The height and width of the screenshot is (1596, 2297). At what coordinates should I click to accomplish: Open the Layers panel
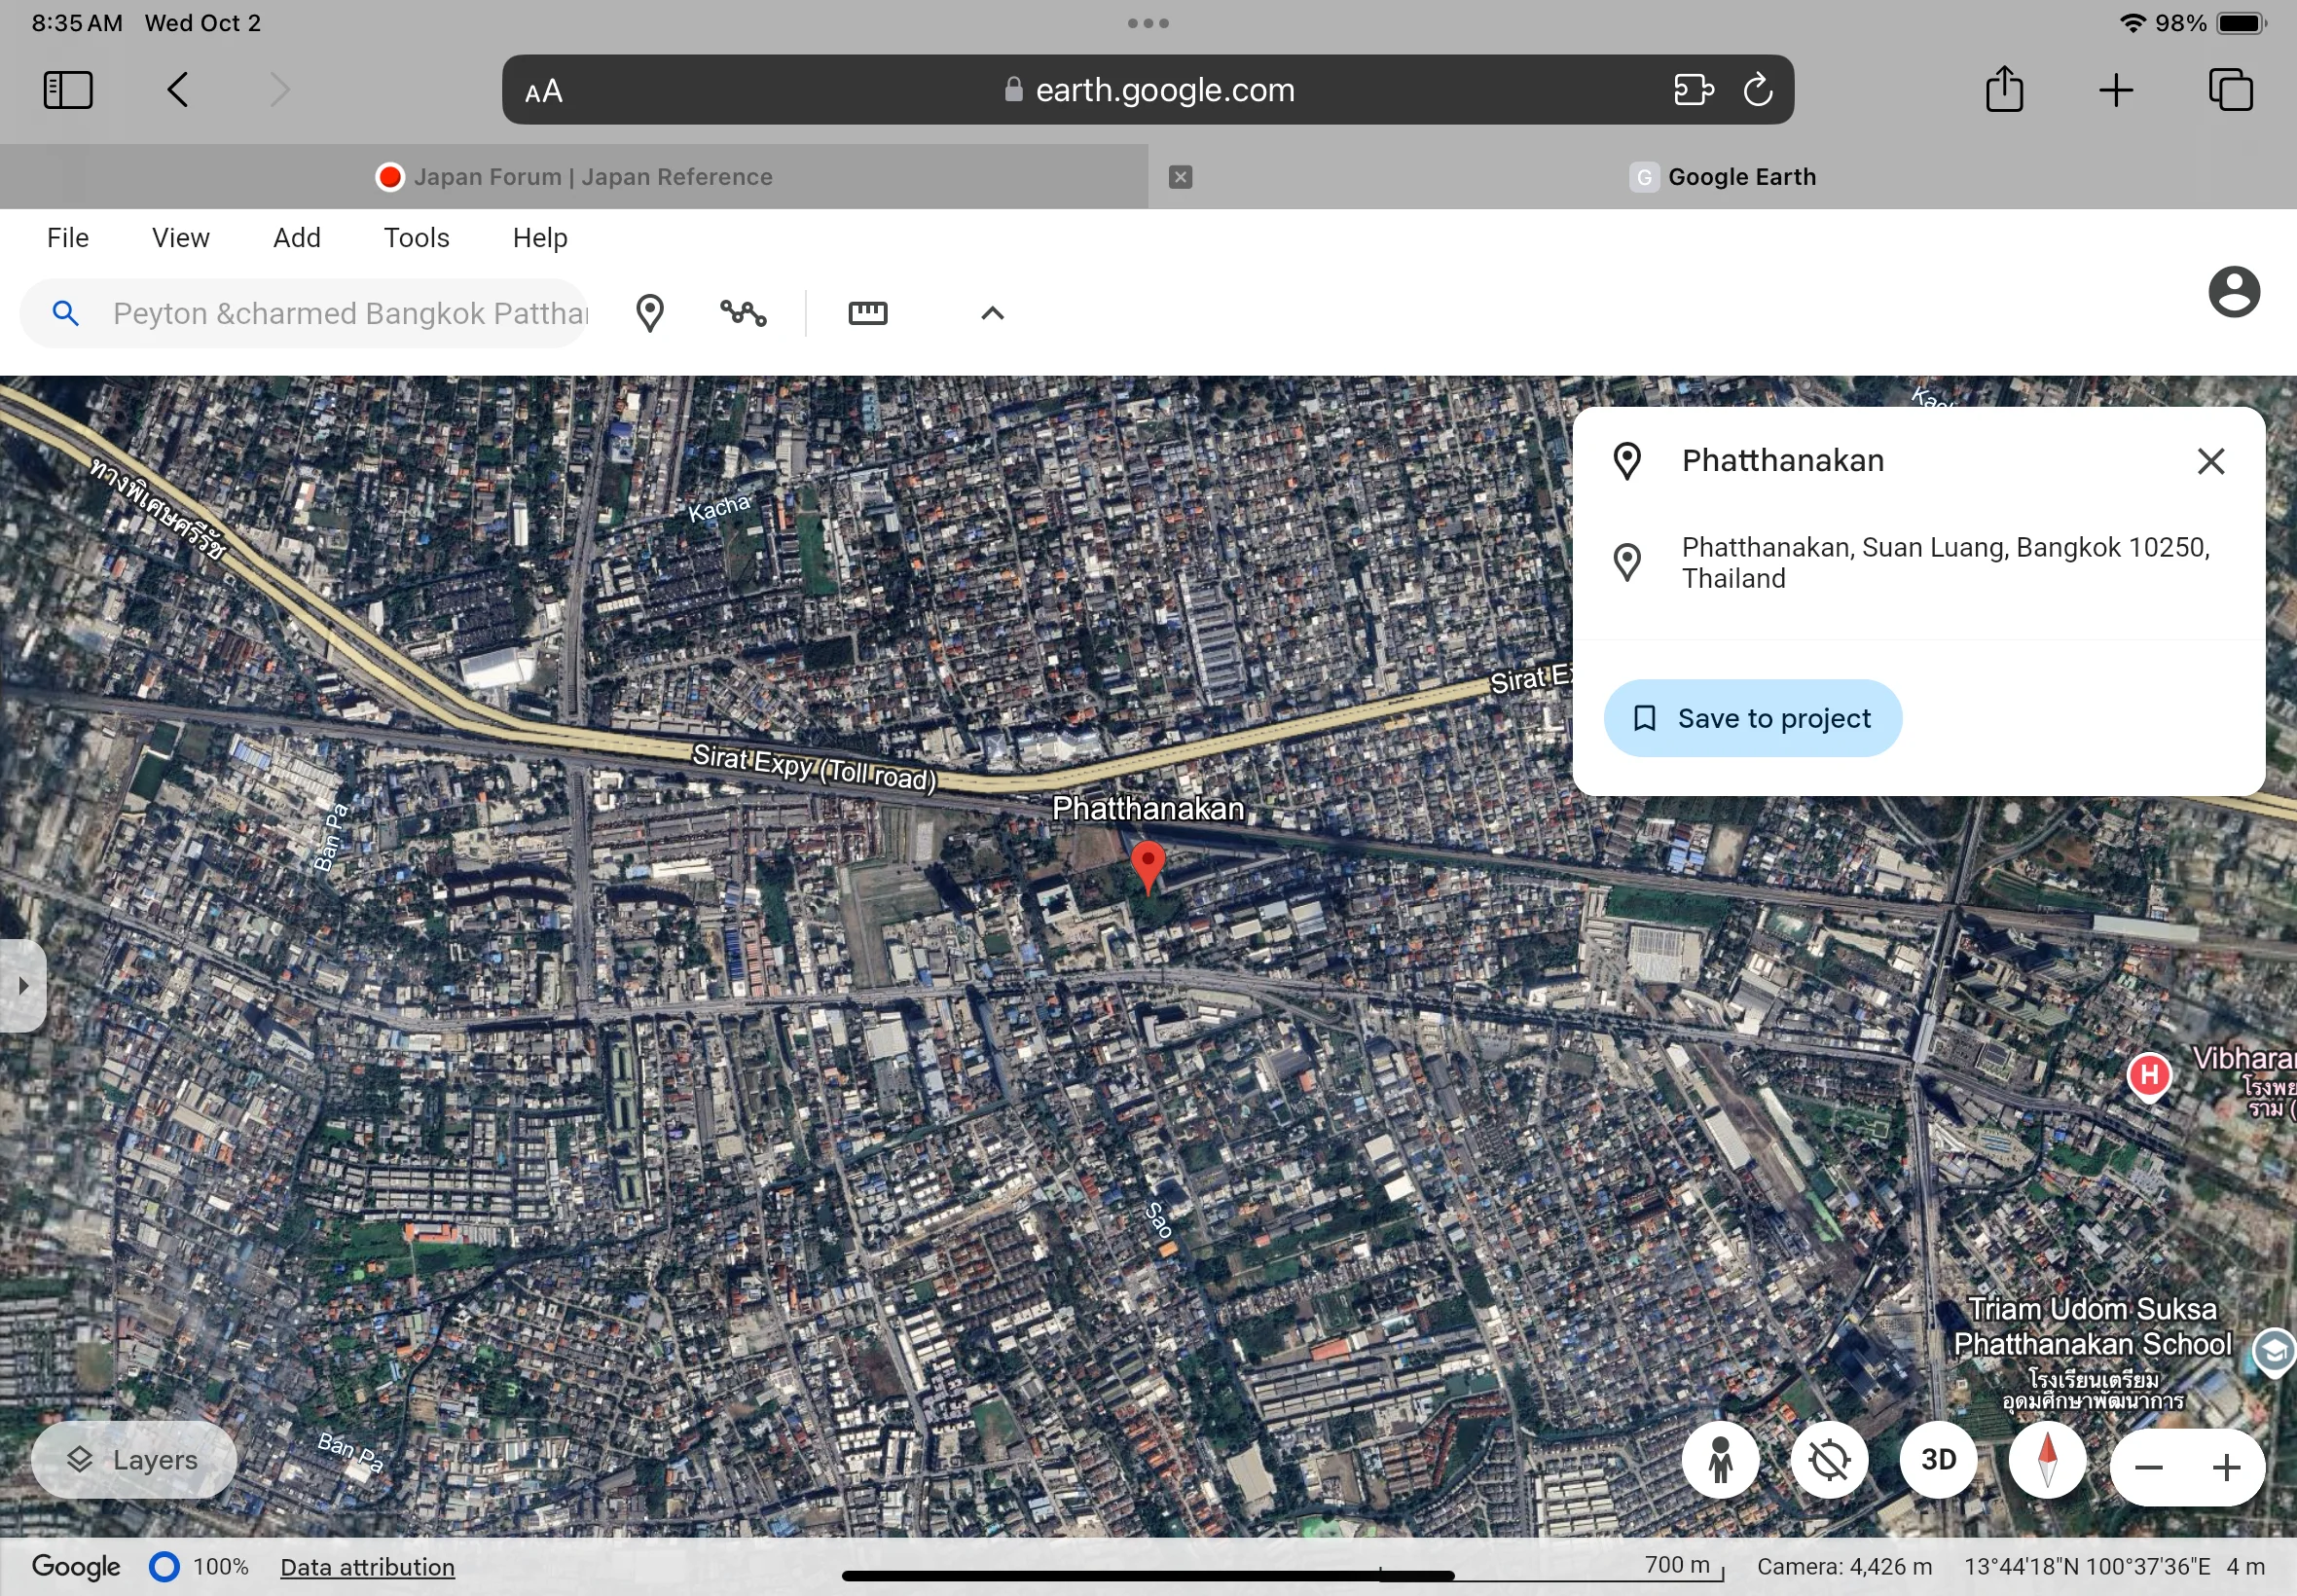(x=134, y=1460)
